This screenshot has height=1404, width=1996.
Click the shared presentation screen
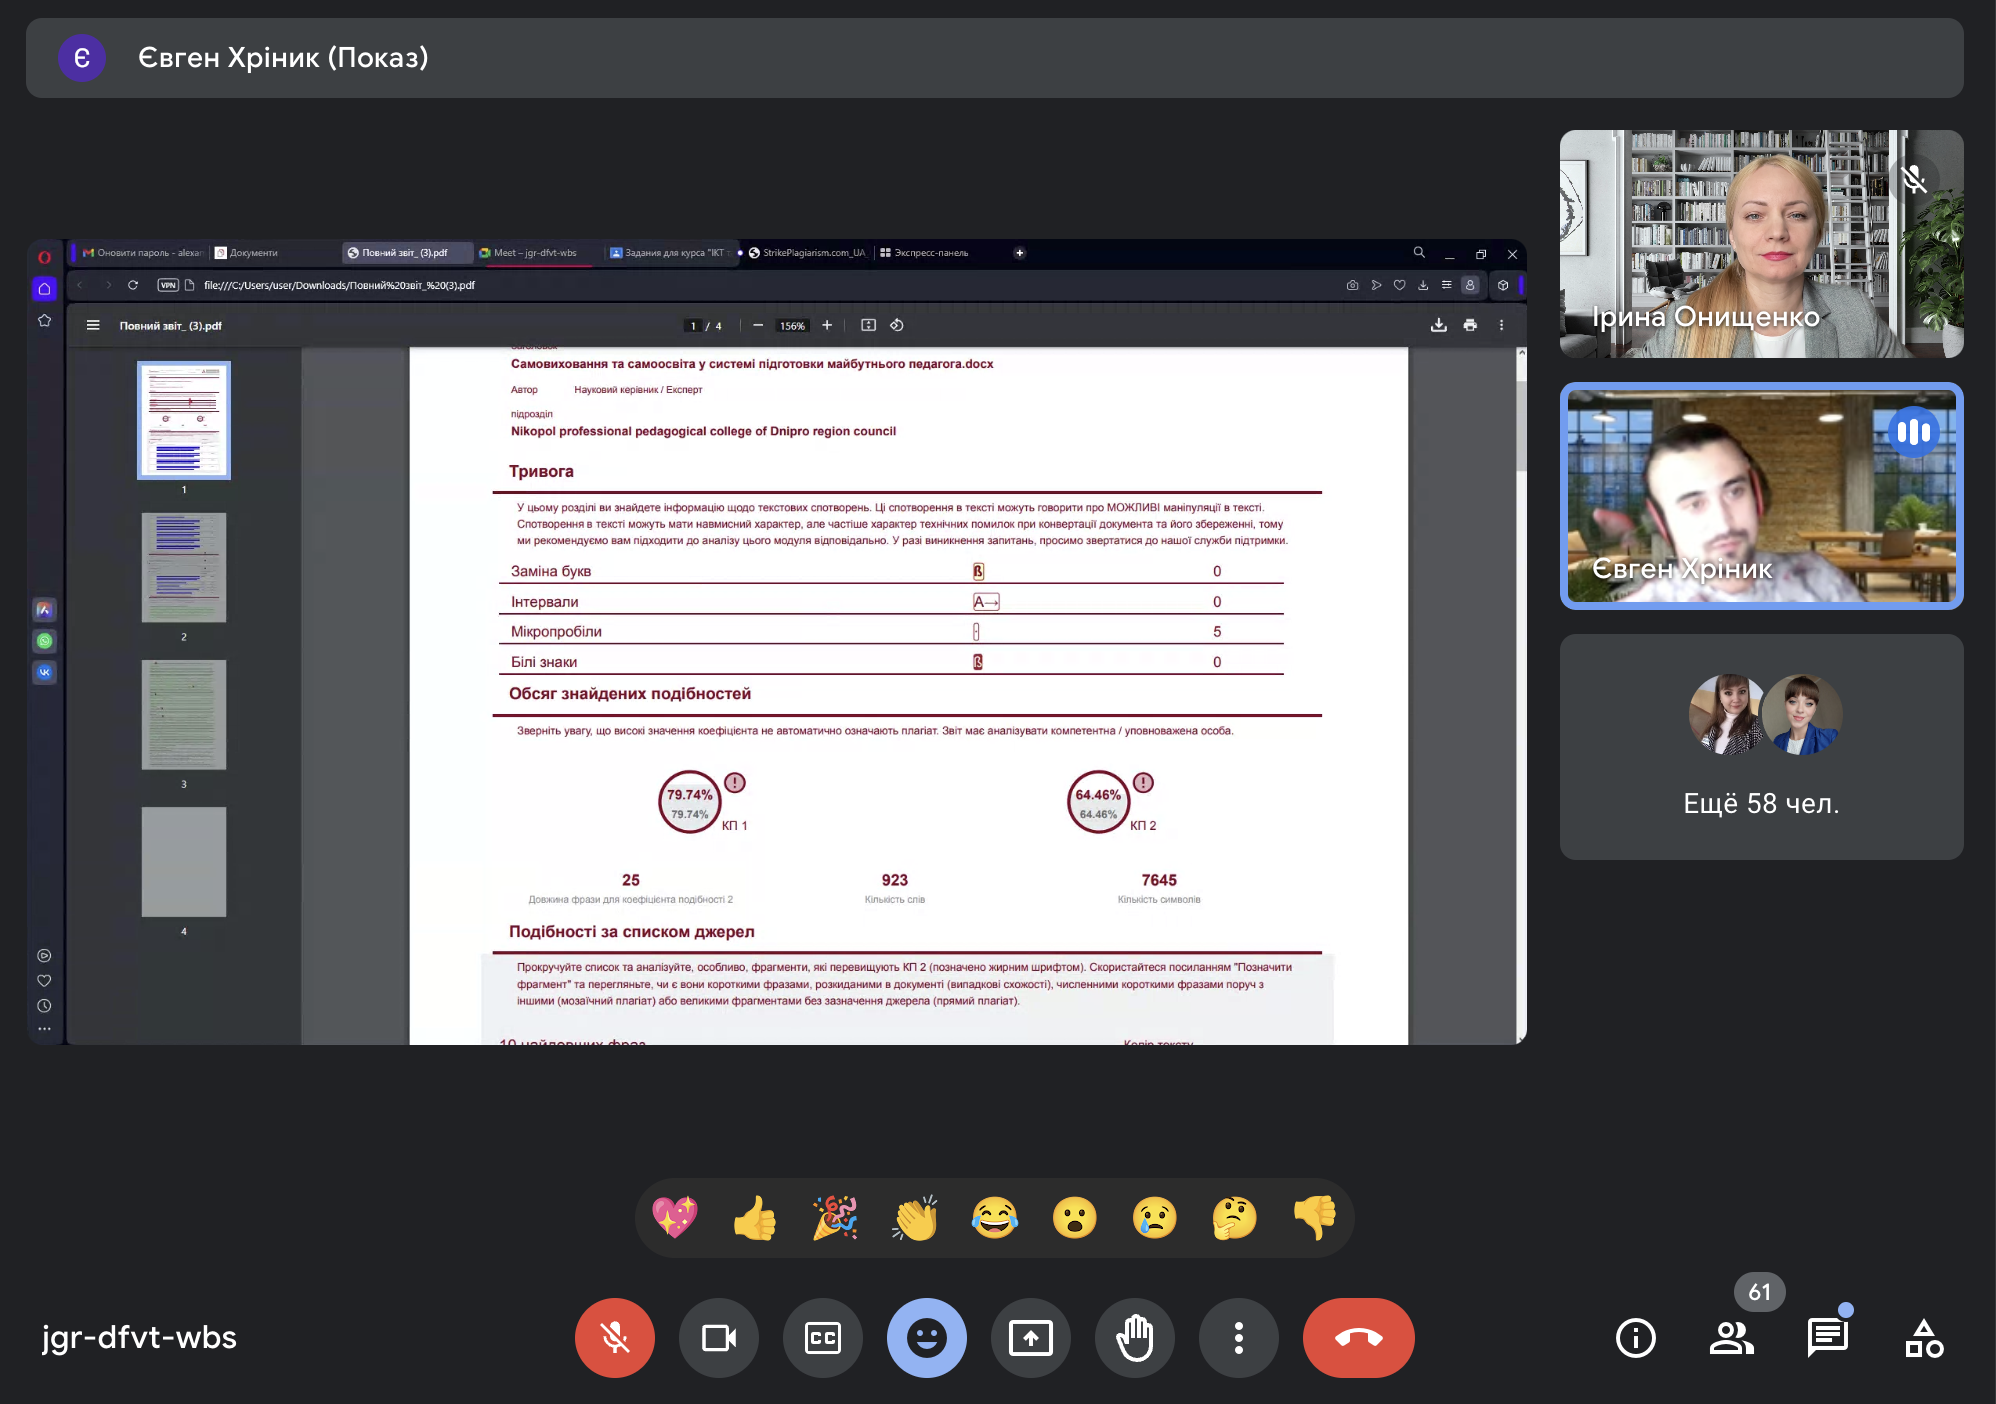776,642
